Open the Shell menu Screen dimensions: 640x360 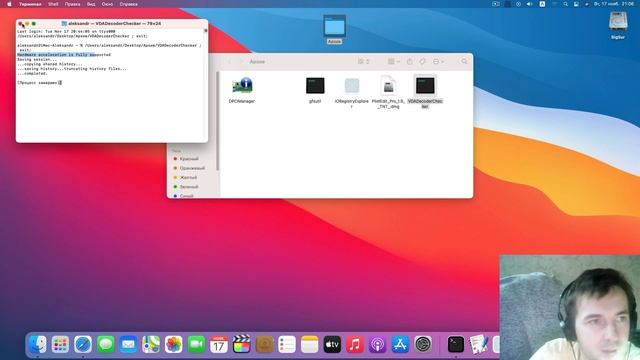tap(53, 4)
